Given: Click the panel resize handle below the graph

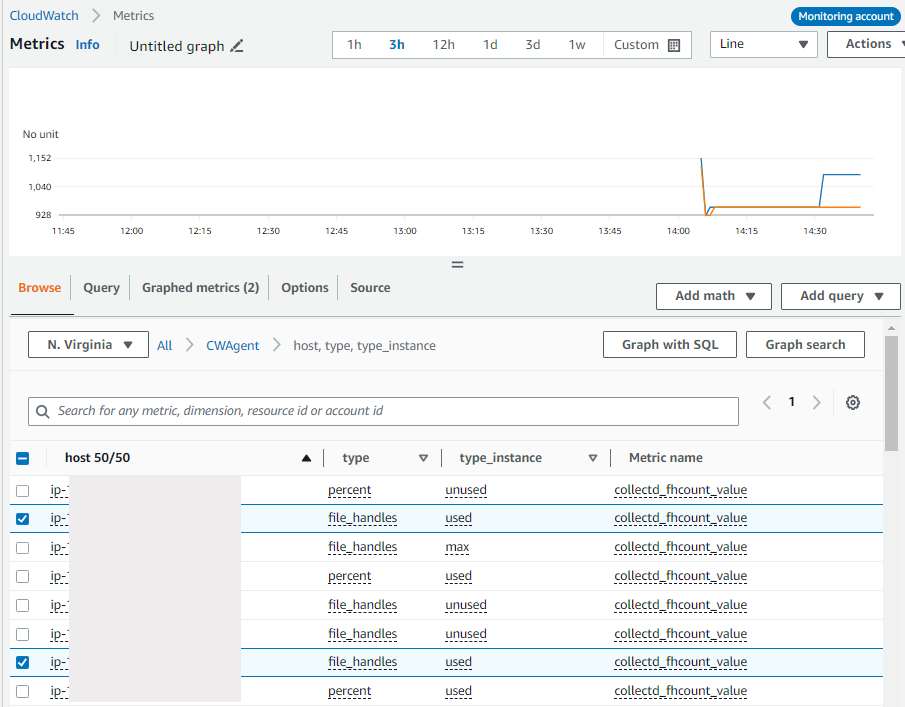Looking at the screenshot, I should [x=457, y=264].
